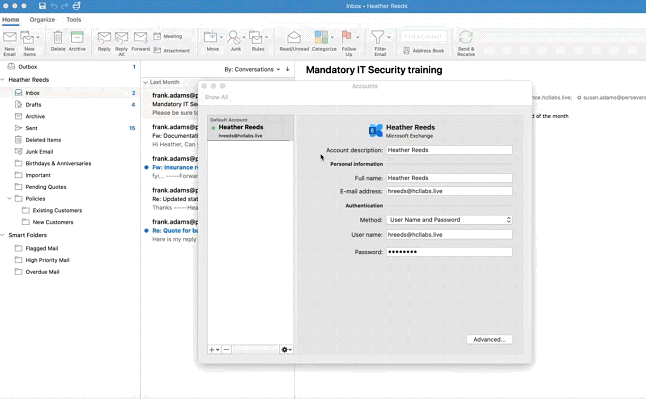This screenshot has height=399, width=646.
Task: Click the Password field
Action: click(449, 252)
